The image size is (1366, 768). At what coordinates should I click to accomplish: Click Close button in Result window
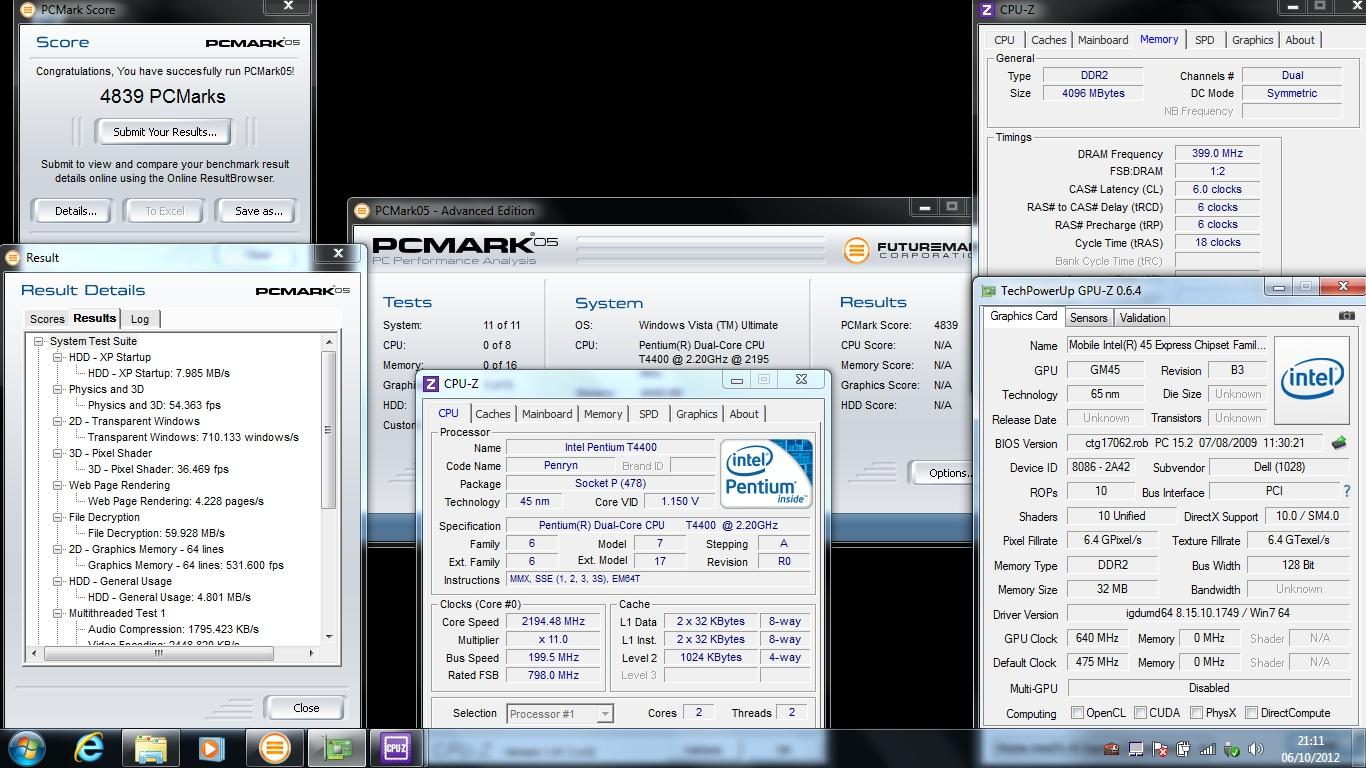pyautogui.click(x=306, y=708)
